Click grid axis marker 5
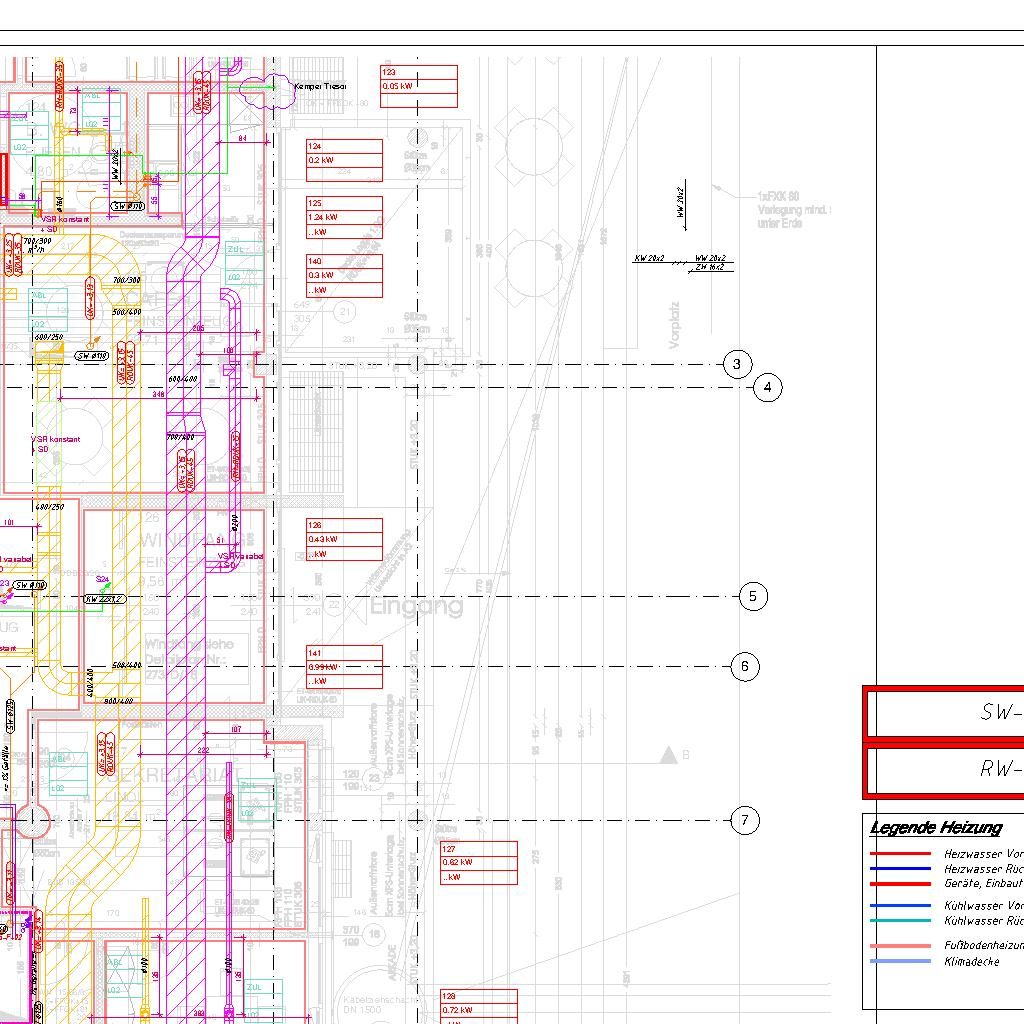The width and height of the screenshot is (1024, 1024). pos(753,597)
